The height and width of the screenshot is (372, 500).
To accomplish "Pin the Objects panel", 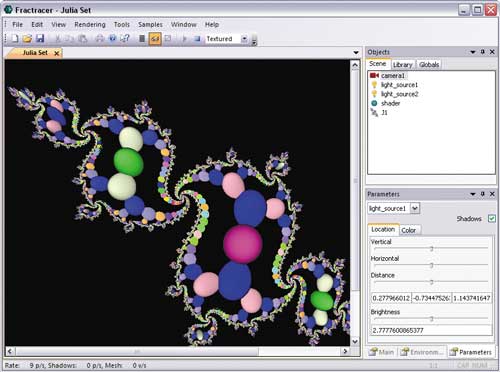I will coord(483,52).
